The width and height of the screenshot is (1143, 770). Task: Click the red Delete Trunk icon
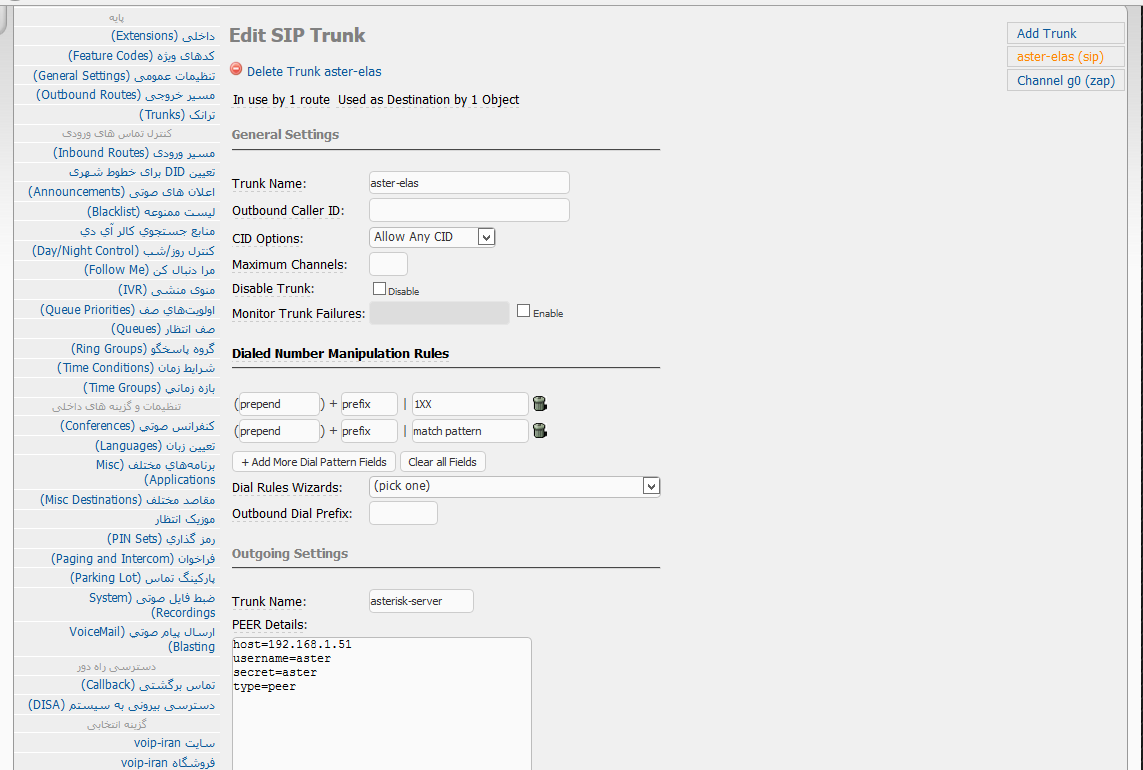coord(236,70)
